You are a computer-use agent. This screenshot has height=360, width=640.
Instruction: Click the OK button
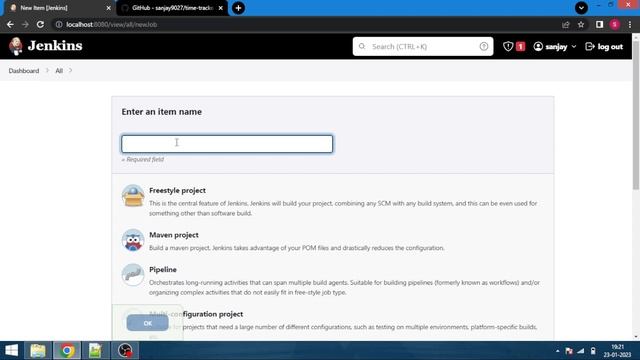pos(147,323)
